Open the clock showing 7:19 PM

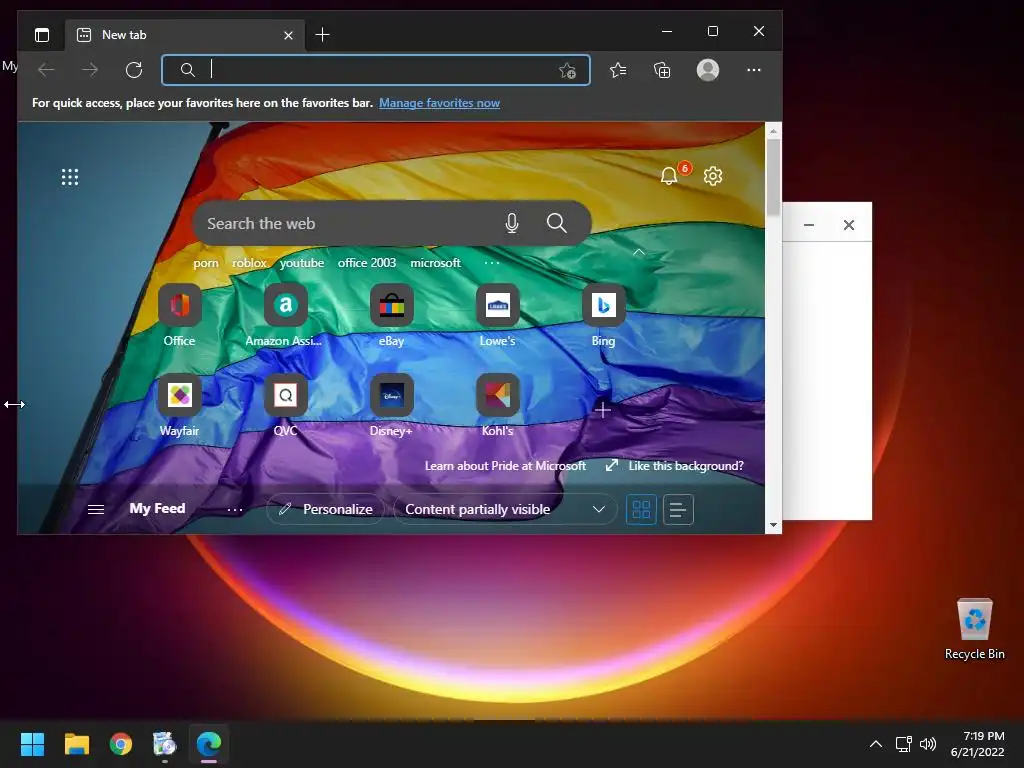[x=978, y=744]
